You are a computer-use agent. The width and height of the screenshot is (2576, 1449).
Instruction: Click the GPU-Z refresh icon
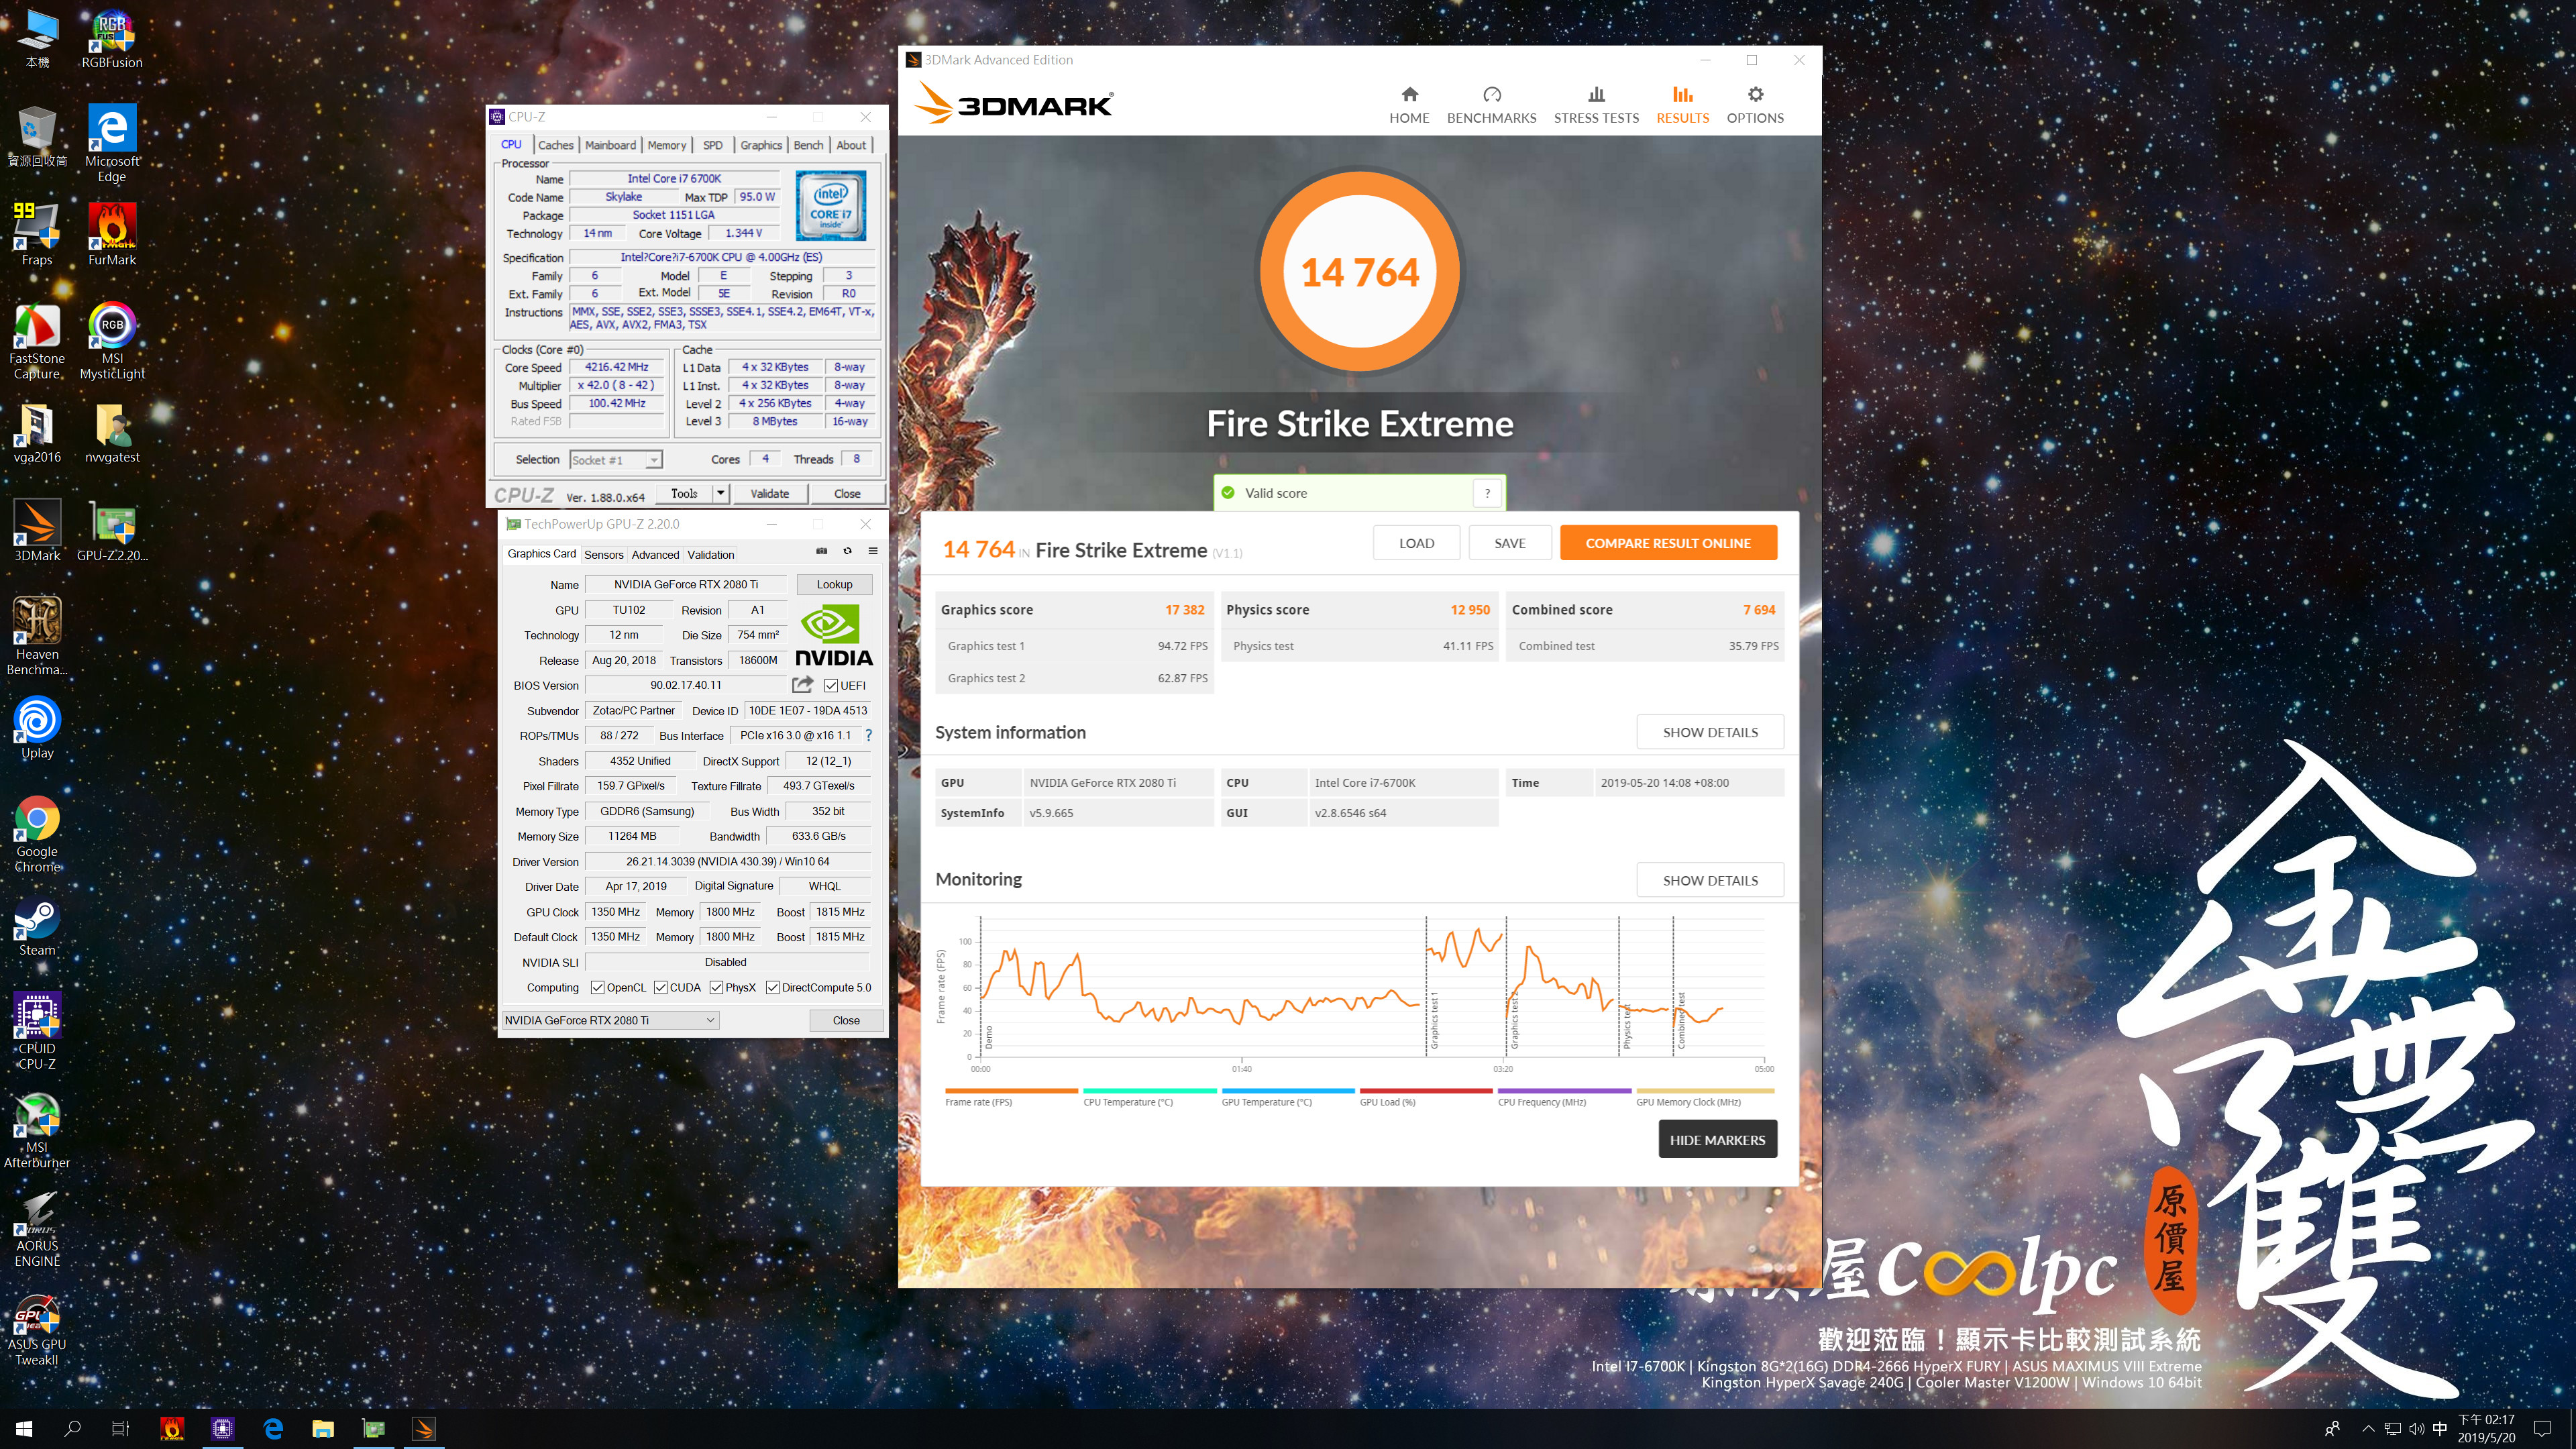[x=847, y=551]
